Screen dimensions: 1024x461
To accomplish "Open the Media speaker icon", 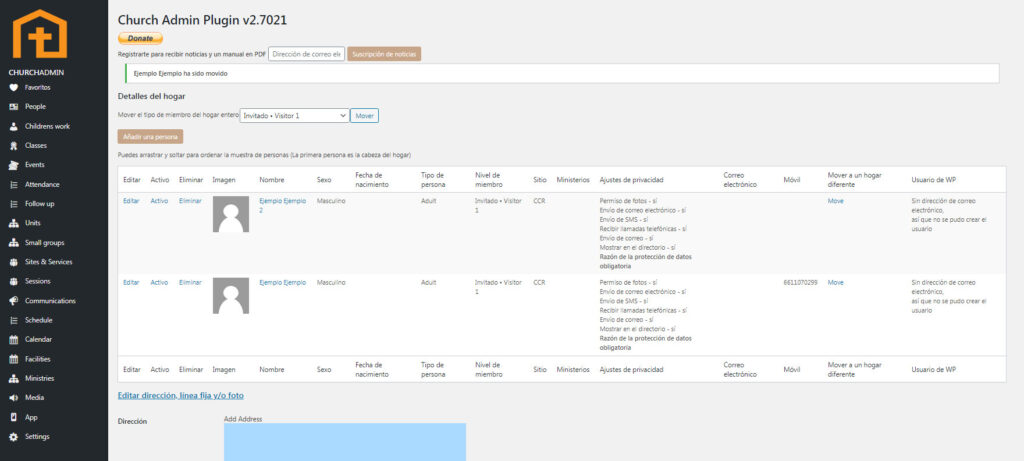I will coord(13,398).
